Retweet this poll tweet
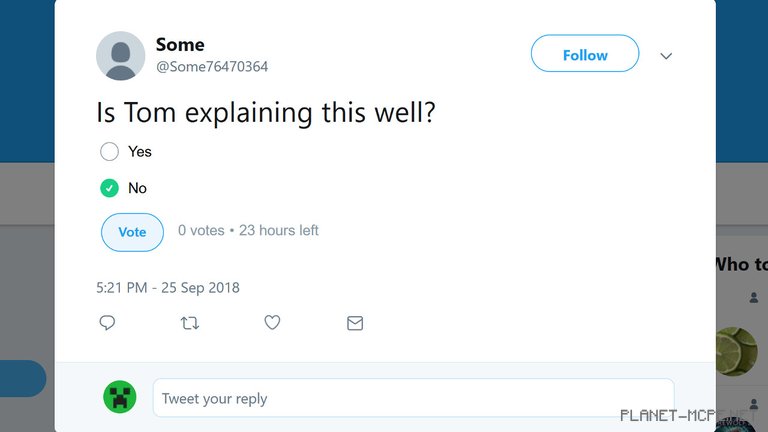The image size is (768, 432). [189, 323]
